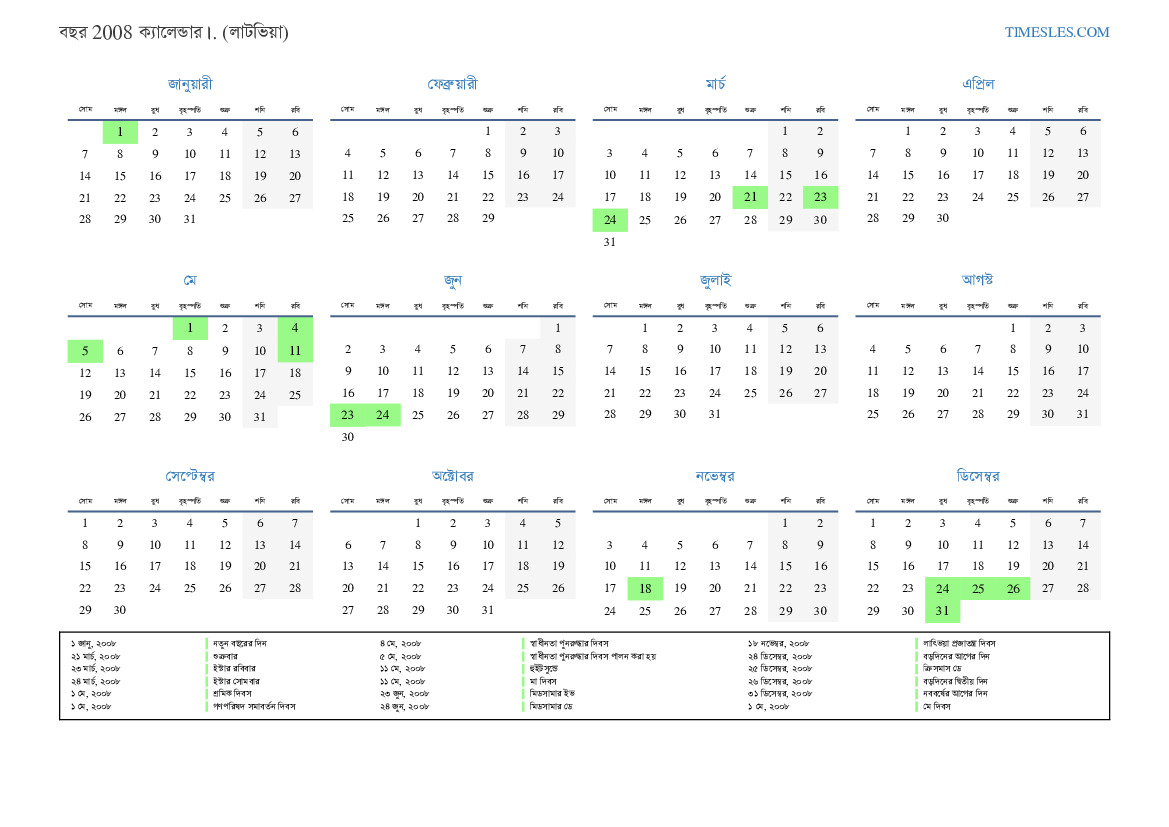Click legend date ৩১ ডিসেম্বর, ২০০৮

781,694
